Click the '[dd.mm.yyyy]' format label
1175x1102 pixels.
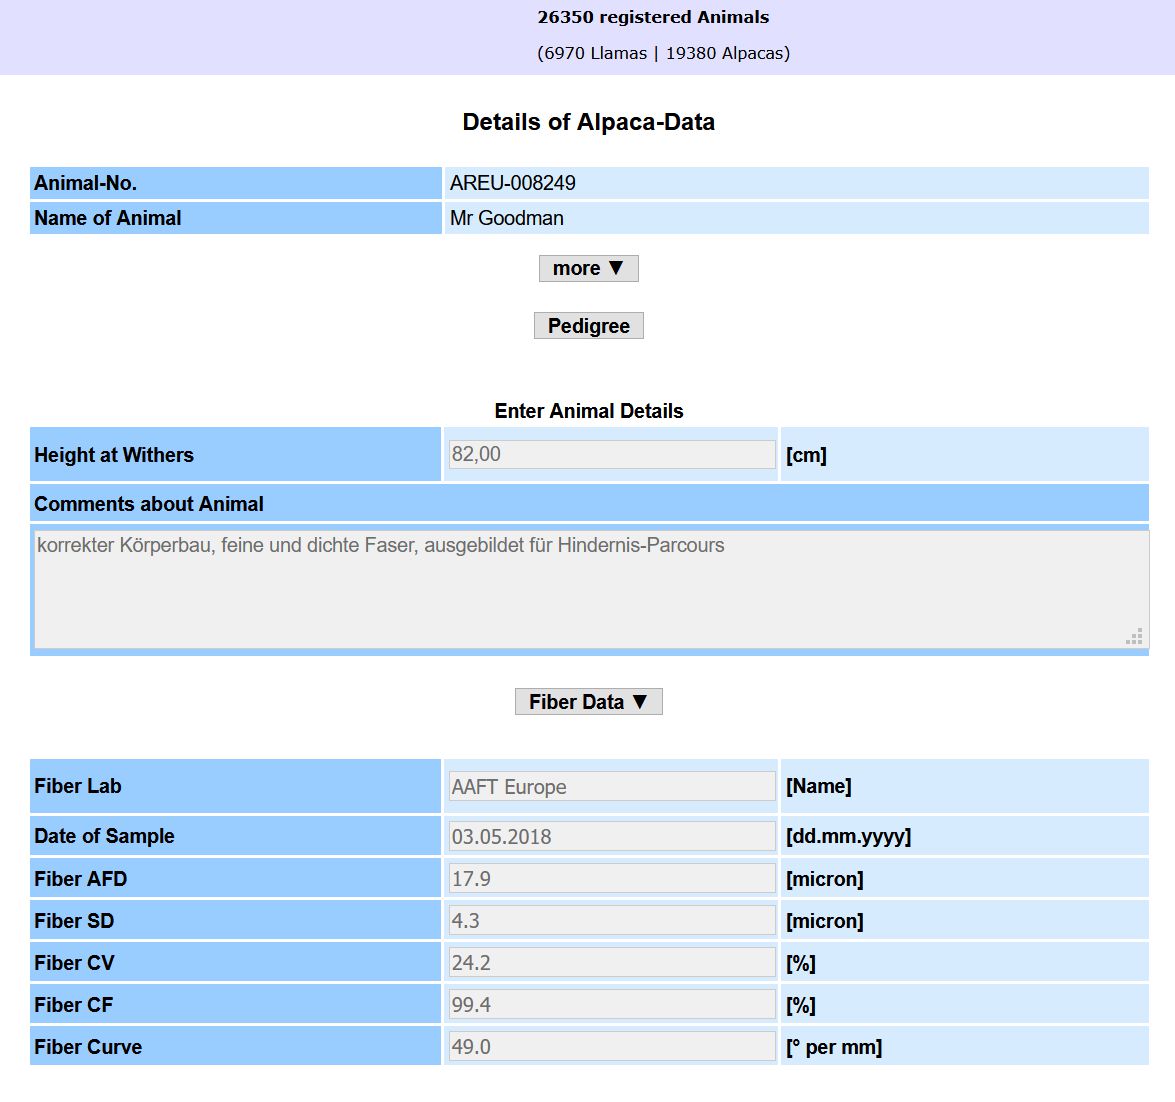(848, 837)
